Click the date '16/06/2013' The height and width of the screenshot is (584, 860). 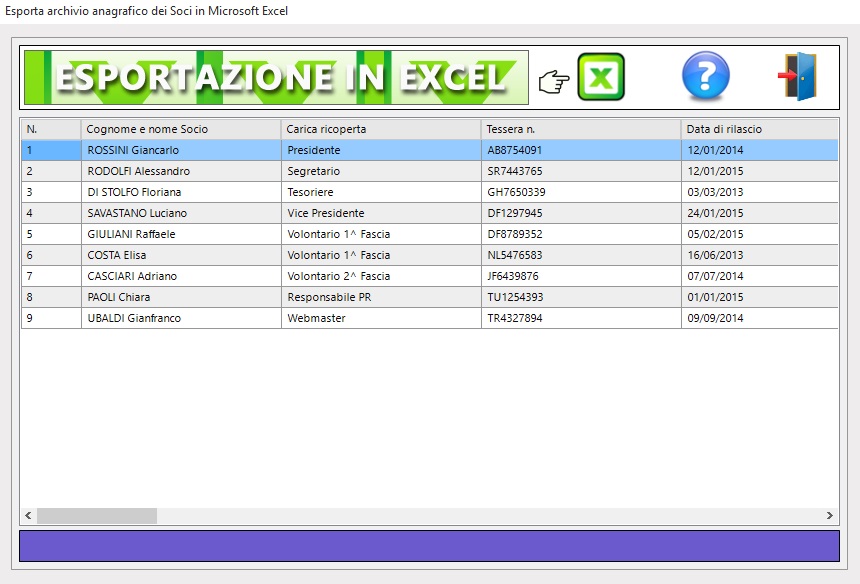point(716,255)
